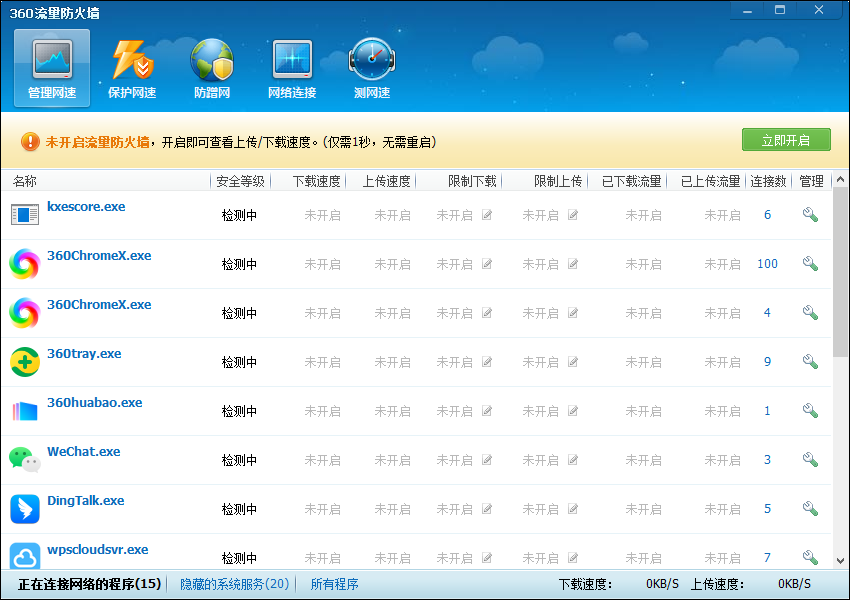Screen dimensions: 850x600
Task: Click scrollbar up arrow of process list
Action: [840, 179]
